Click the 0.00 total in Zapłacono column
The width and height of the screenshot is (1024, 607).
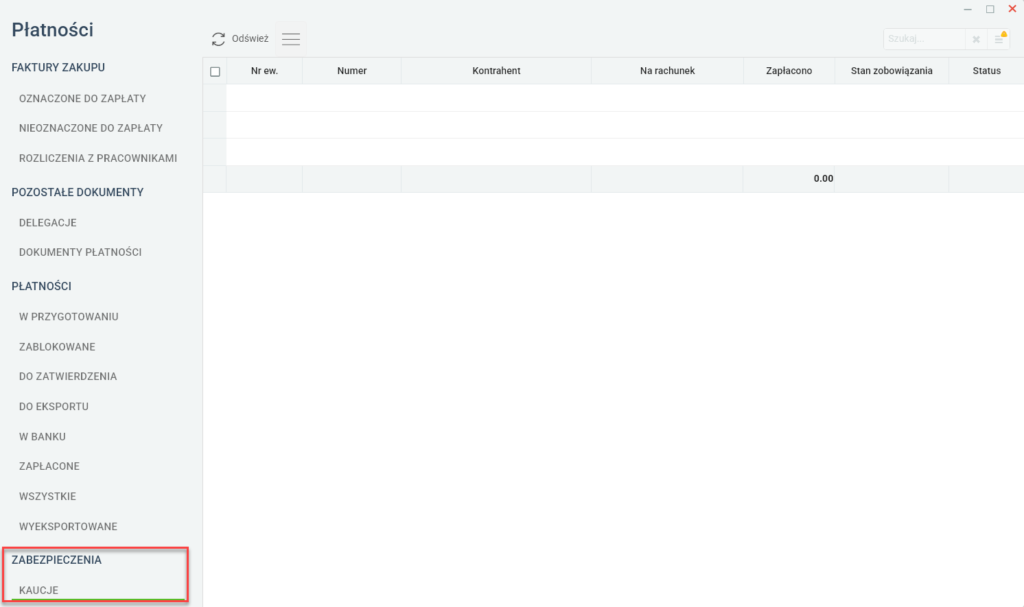pos(823,178)
